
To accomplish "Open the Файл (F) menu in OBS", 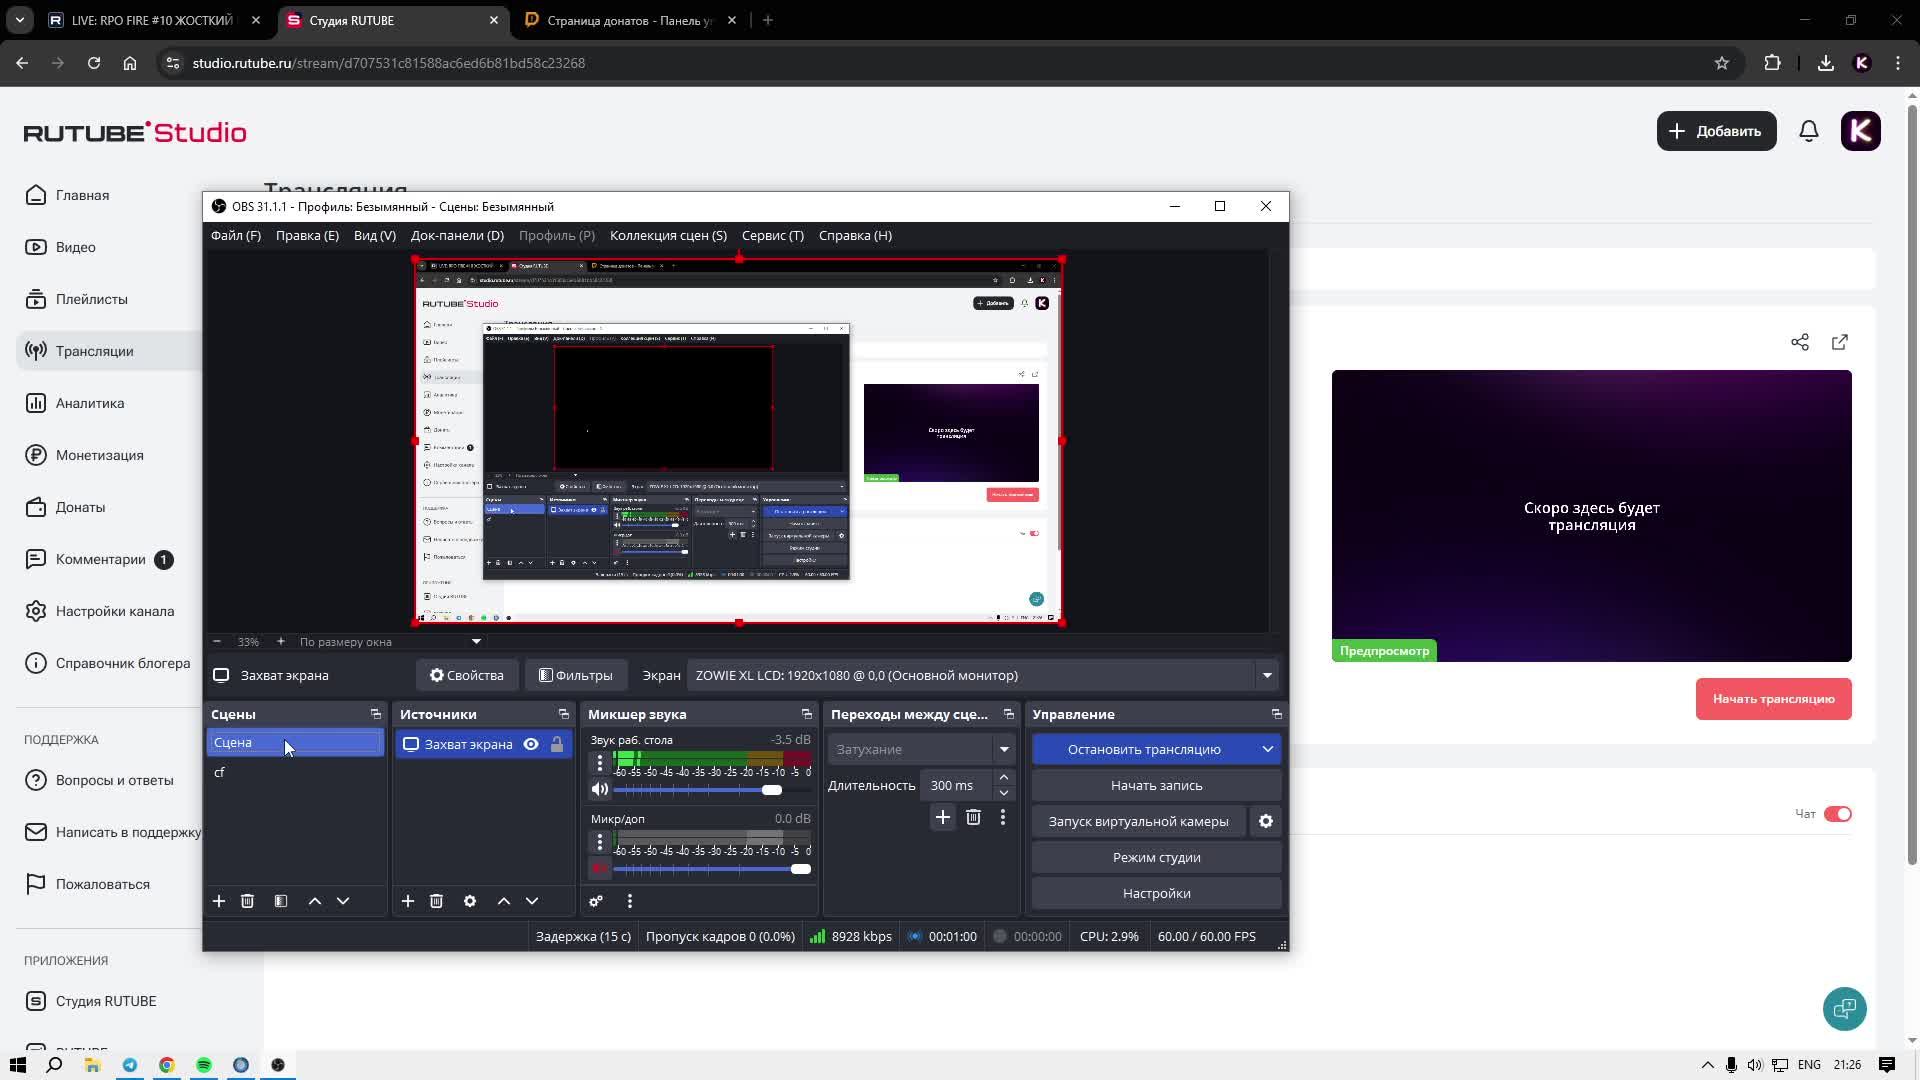I will [236, 235].
